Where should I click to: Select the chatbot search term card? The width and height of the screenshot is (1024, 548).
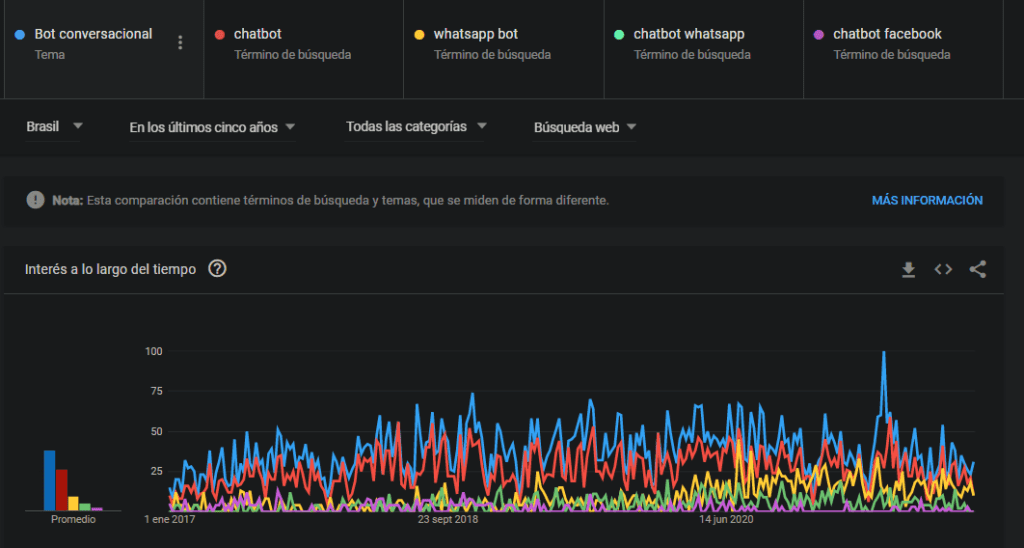coord(304,49)
